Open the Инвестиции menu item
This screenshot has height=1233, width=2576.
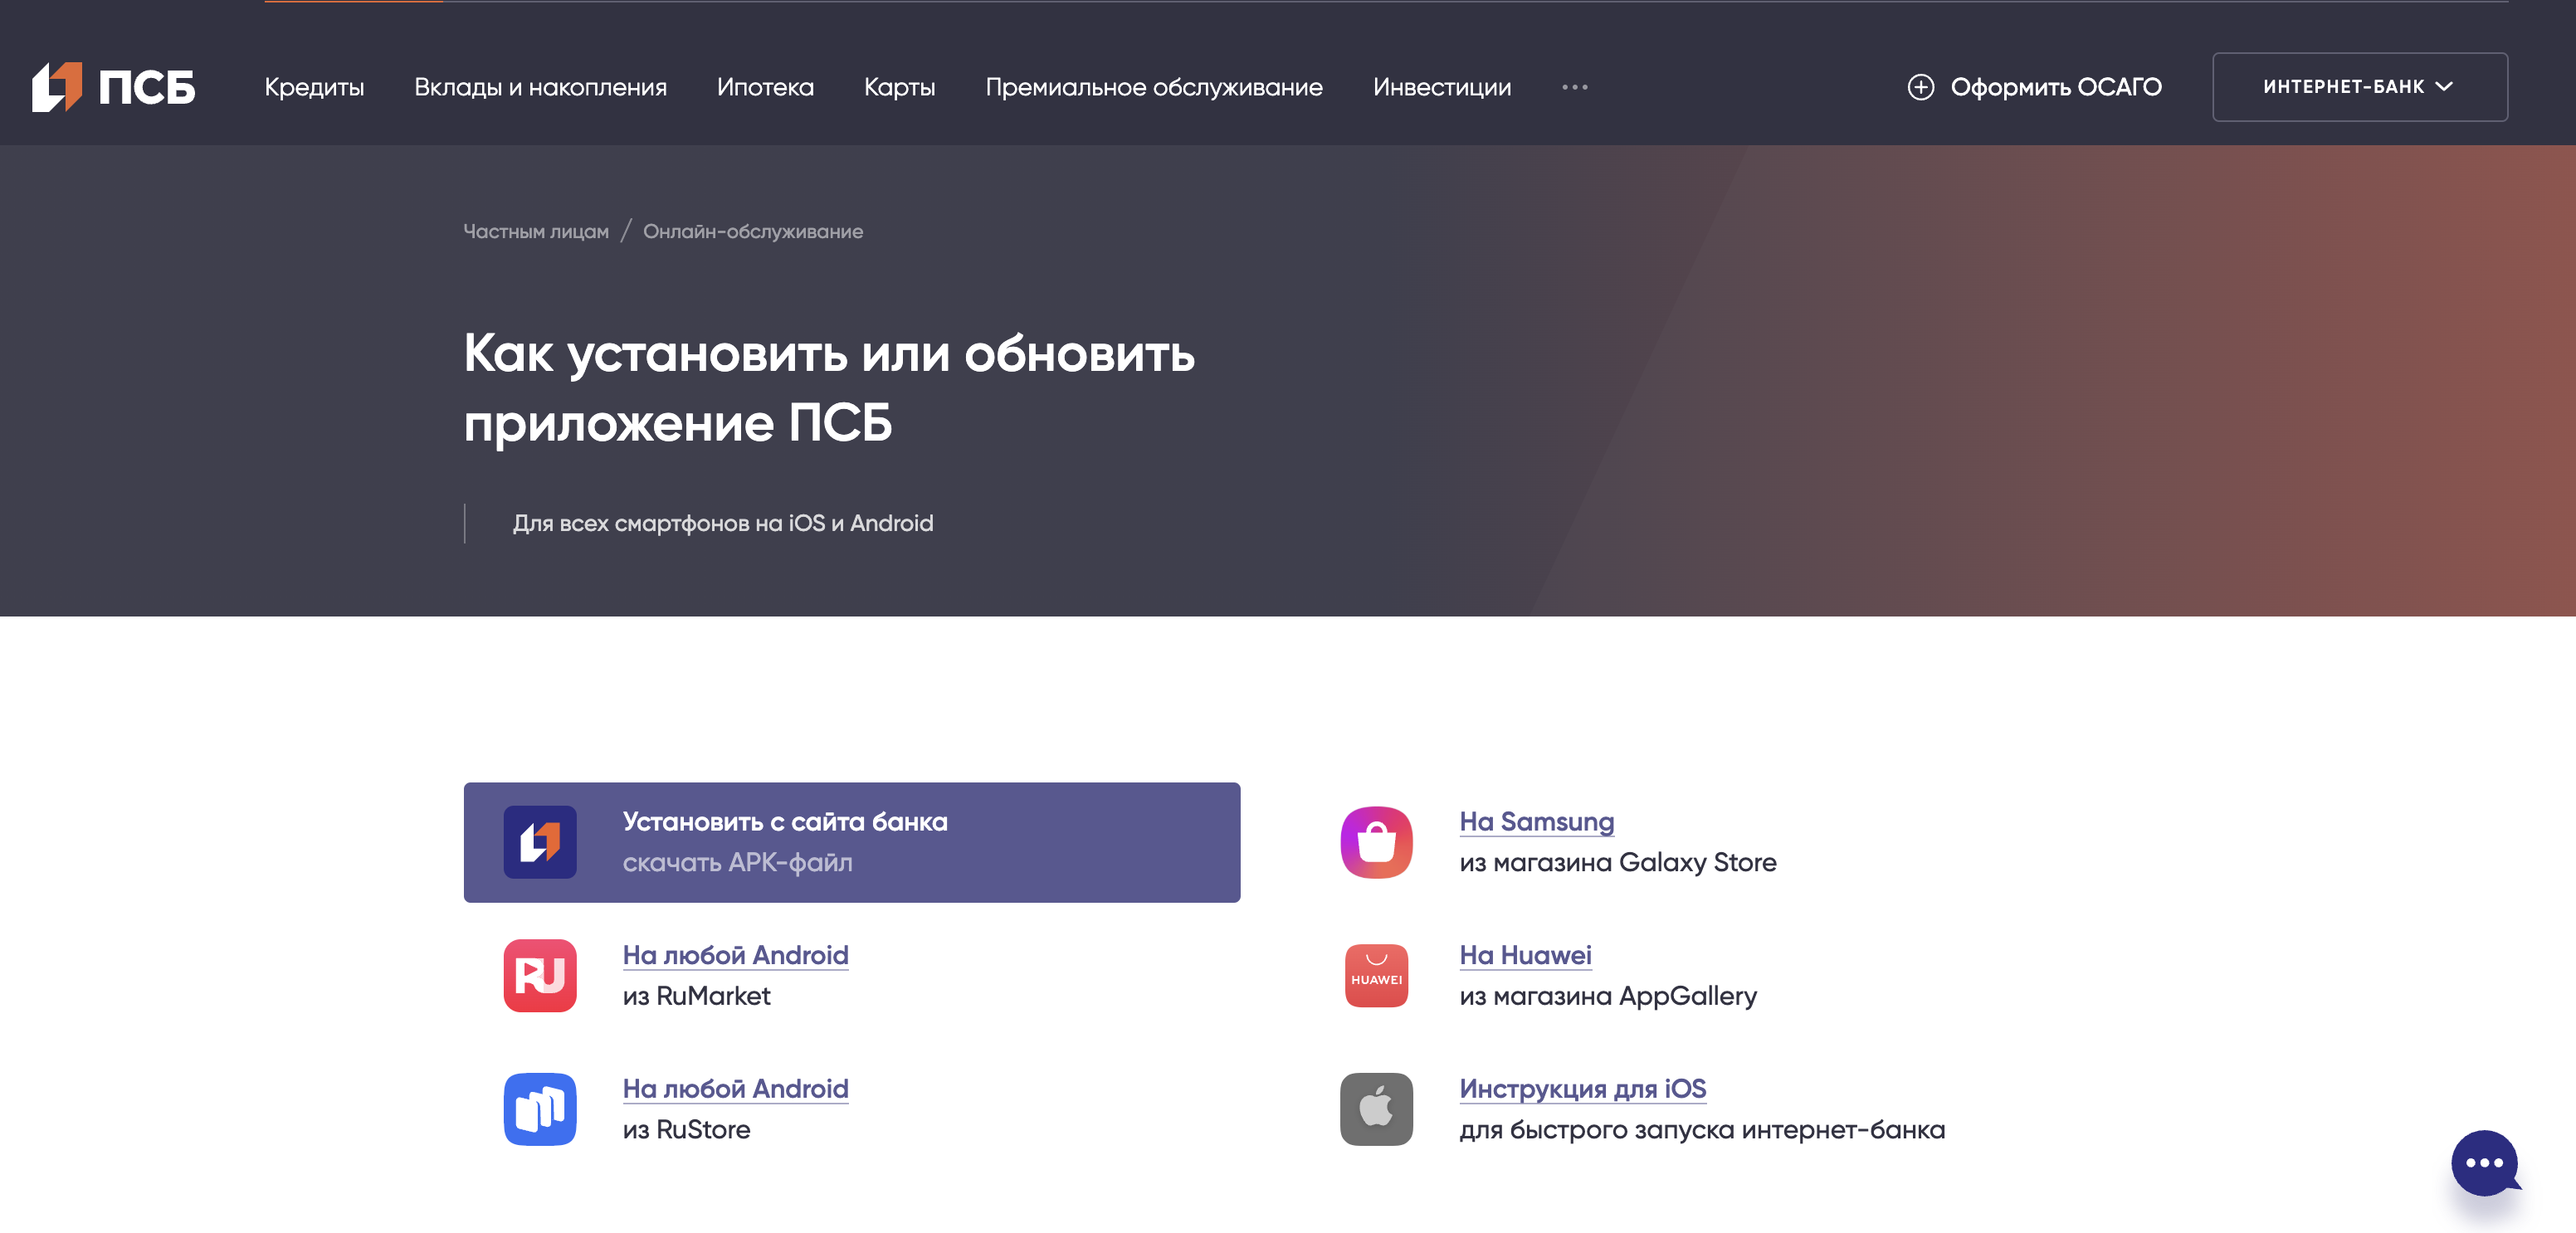1442,87
